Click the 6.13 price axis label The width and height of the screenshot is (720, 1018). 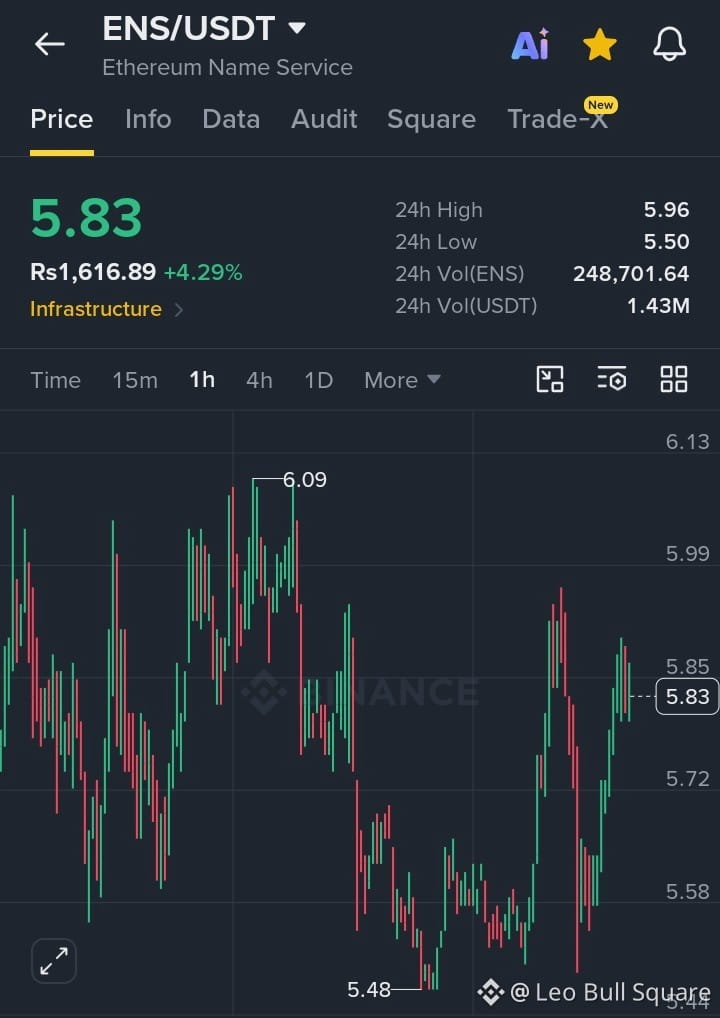pos(688,442)
